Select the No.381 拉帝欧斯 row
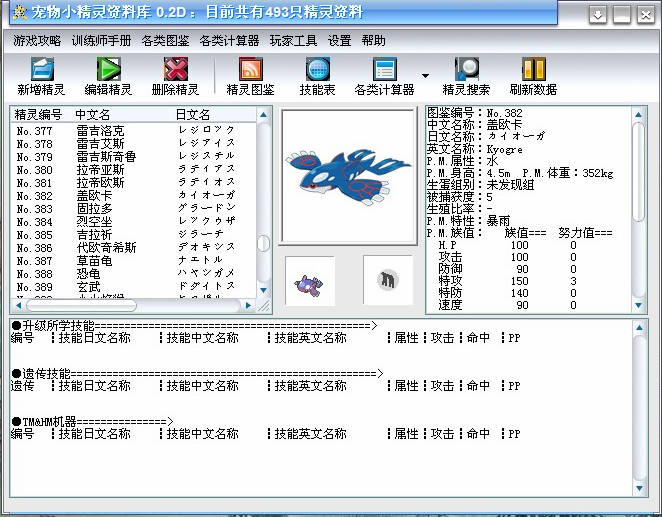 click(133, 183)
